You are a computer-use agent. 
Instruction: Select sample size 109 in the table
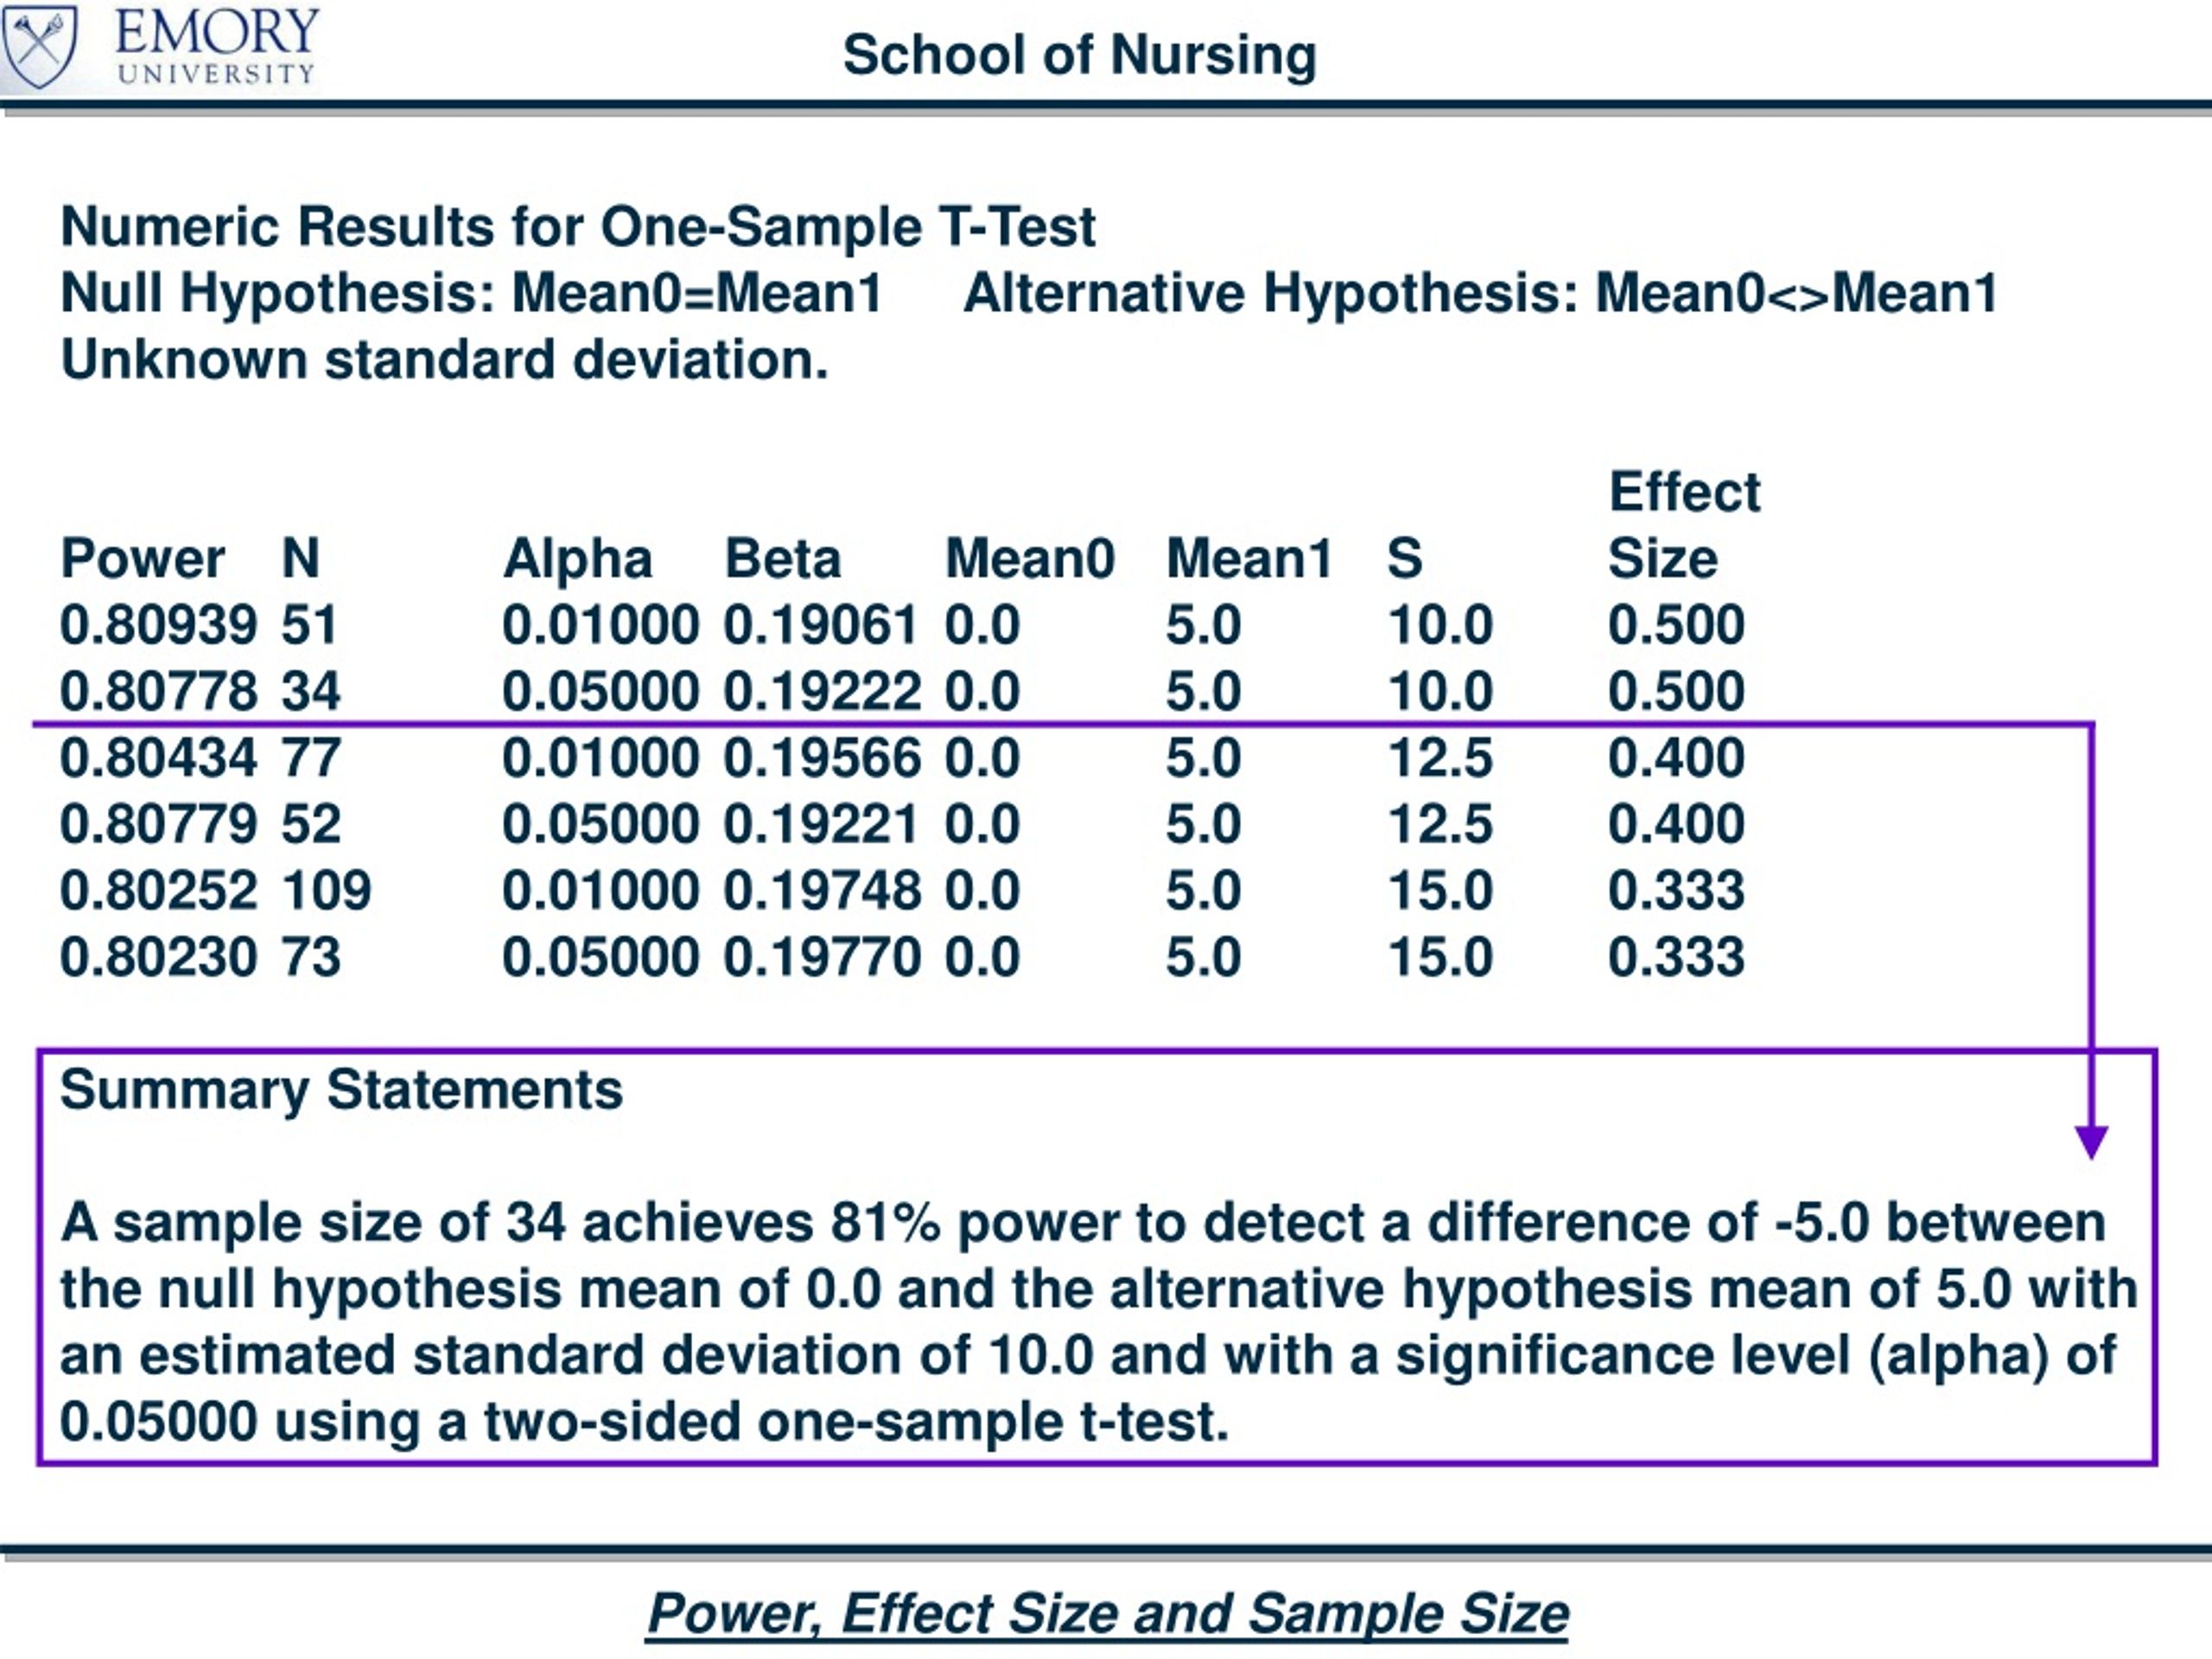tap(326, 890)
